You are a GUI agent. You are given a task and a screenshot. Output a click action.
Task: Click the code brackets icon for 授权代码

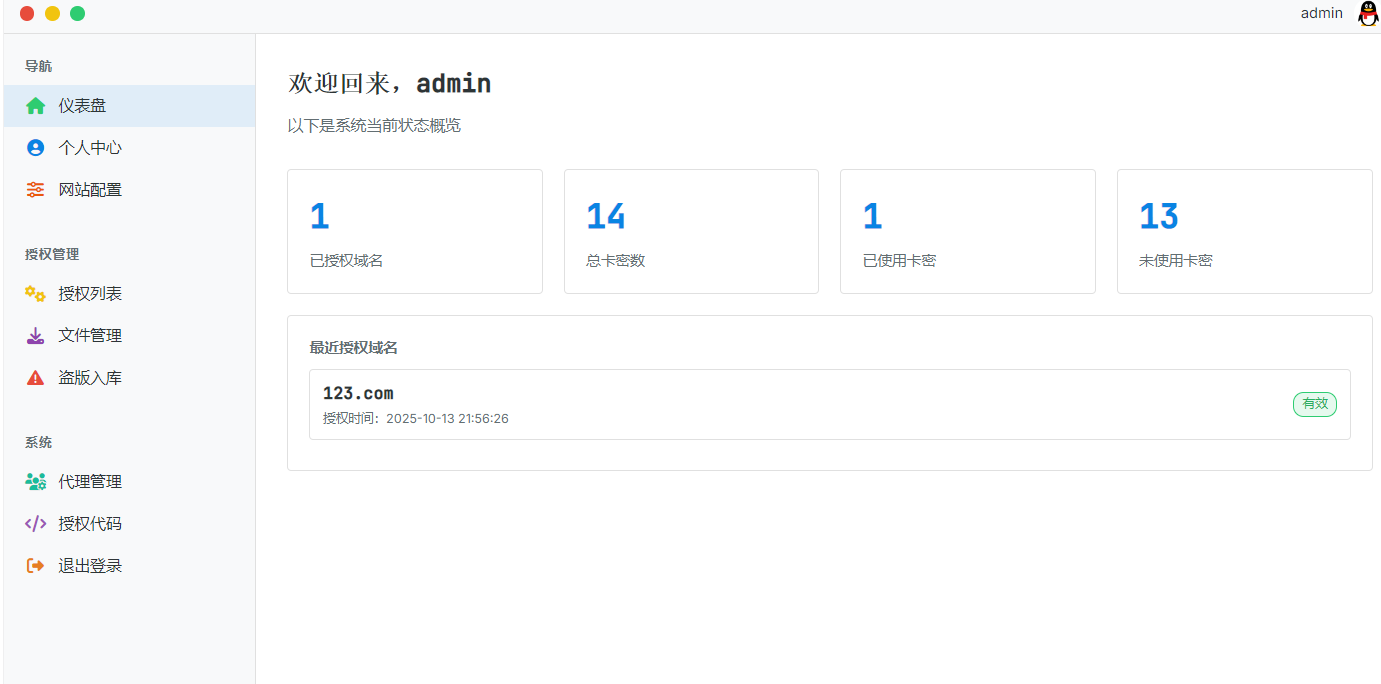tap(36, 523)
